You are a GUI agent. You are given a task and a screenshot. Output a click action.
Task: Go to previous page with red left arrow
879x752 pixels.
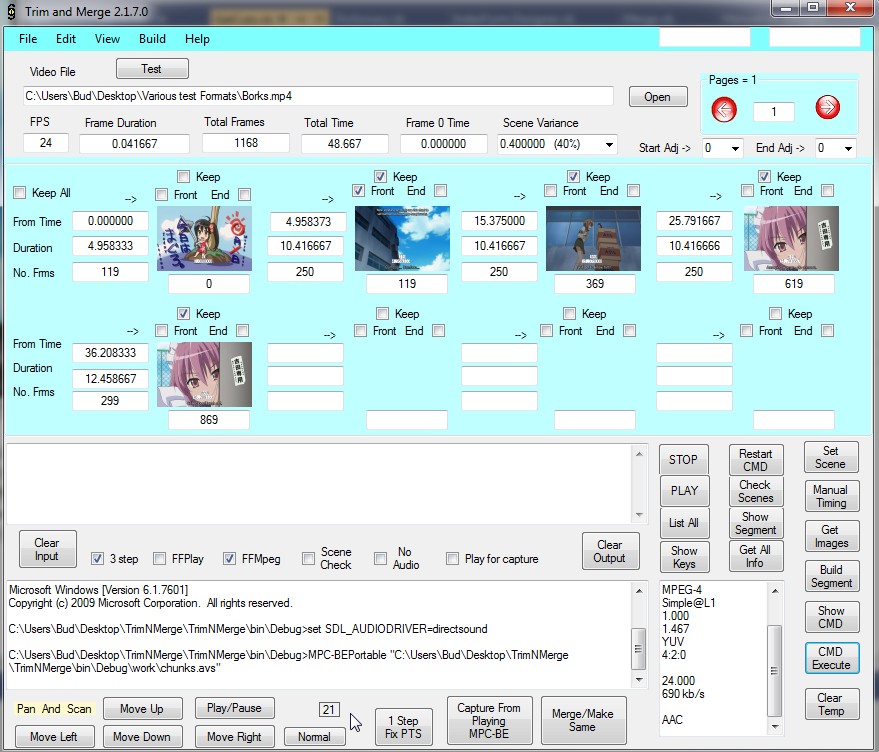click(724, 109)
